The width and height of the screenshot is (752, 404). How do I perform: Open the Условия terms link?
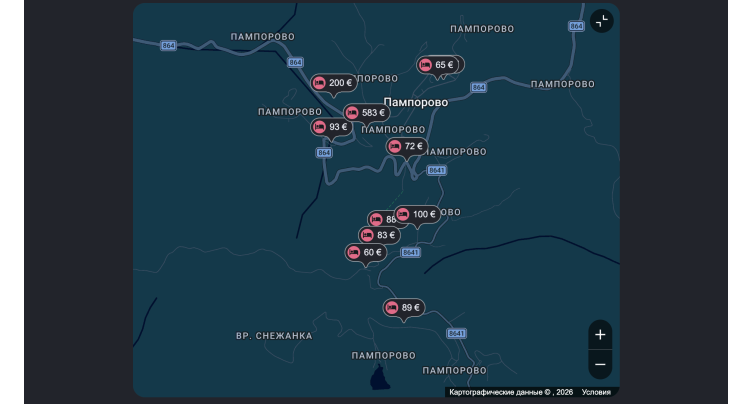pyautogui.click(x=596, y=392)
